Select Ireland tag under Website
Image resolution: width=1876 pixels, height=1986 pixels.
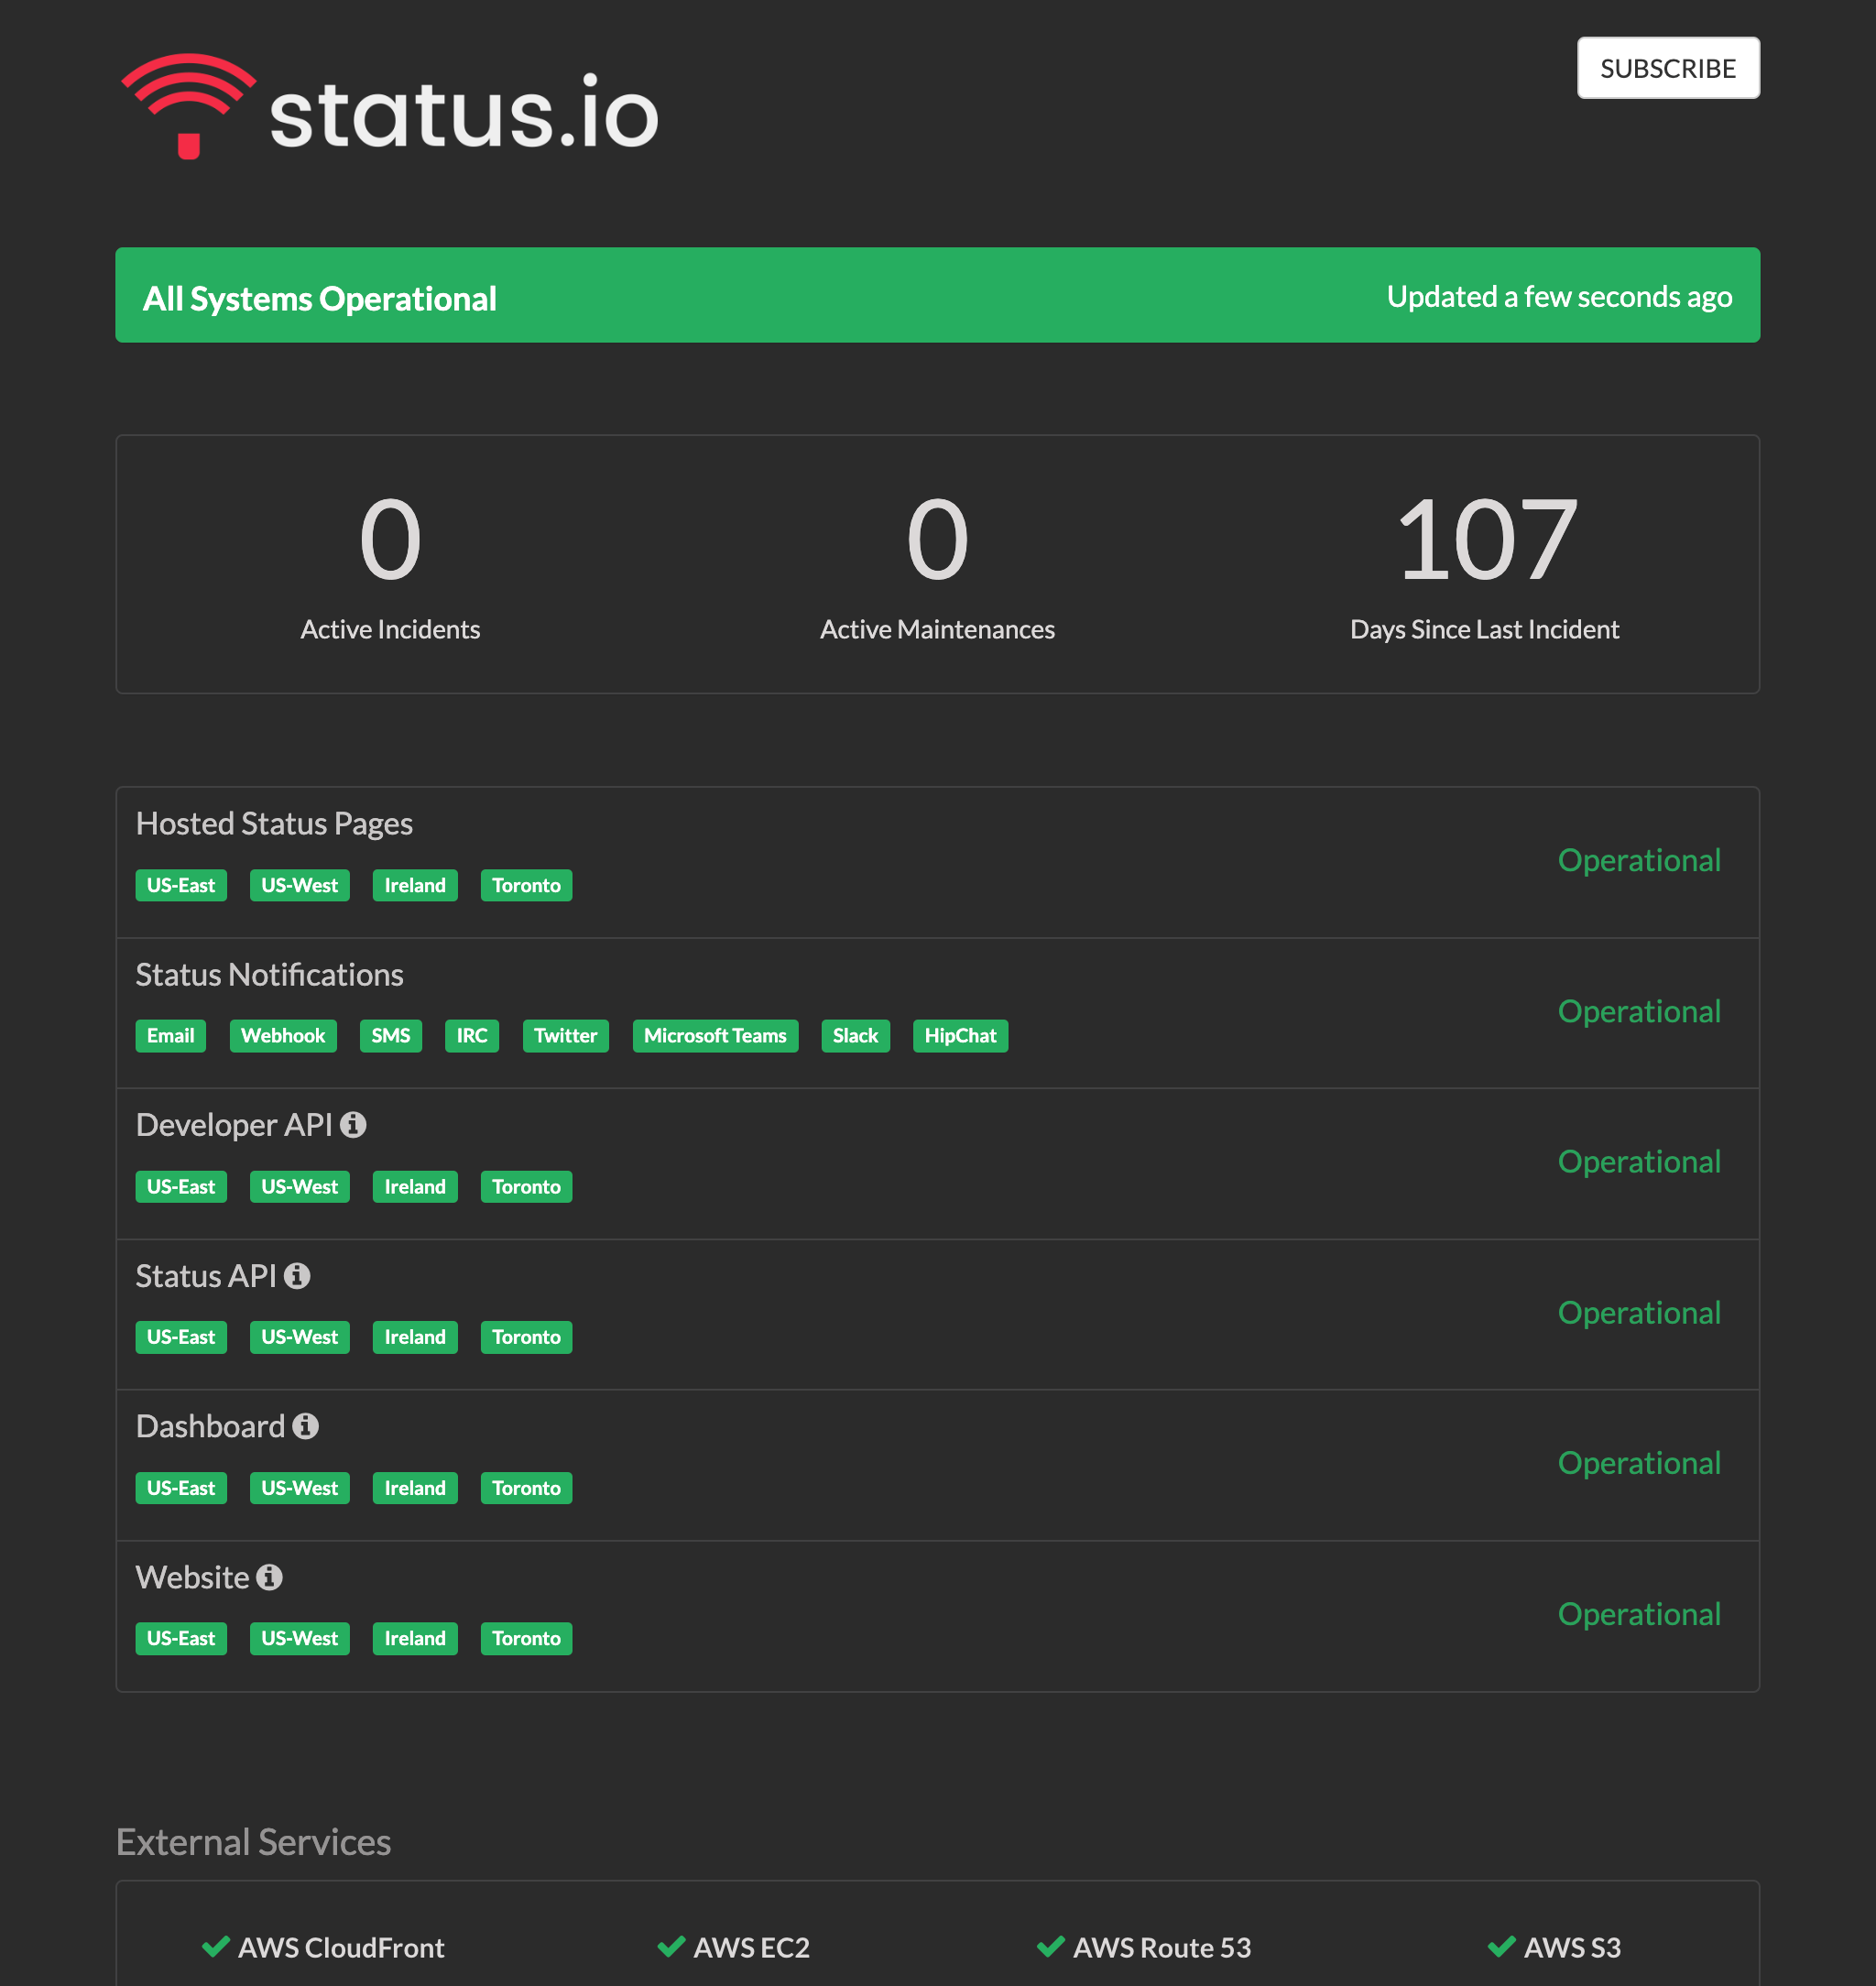pos(415,1638)
